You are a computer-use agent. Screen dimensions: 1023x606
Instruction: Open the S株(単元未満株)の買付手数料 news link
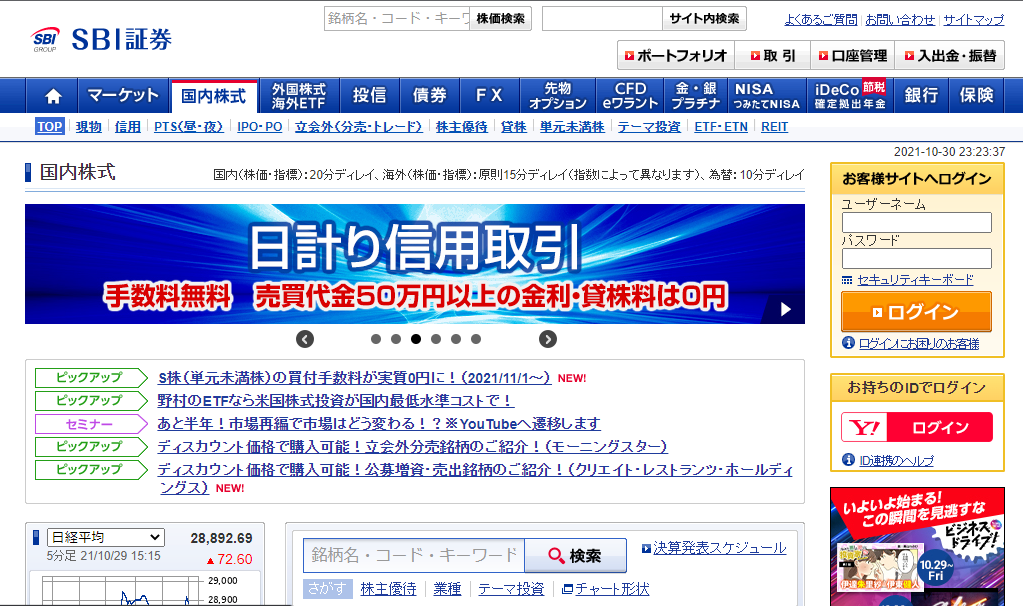(354, 378)
